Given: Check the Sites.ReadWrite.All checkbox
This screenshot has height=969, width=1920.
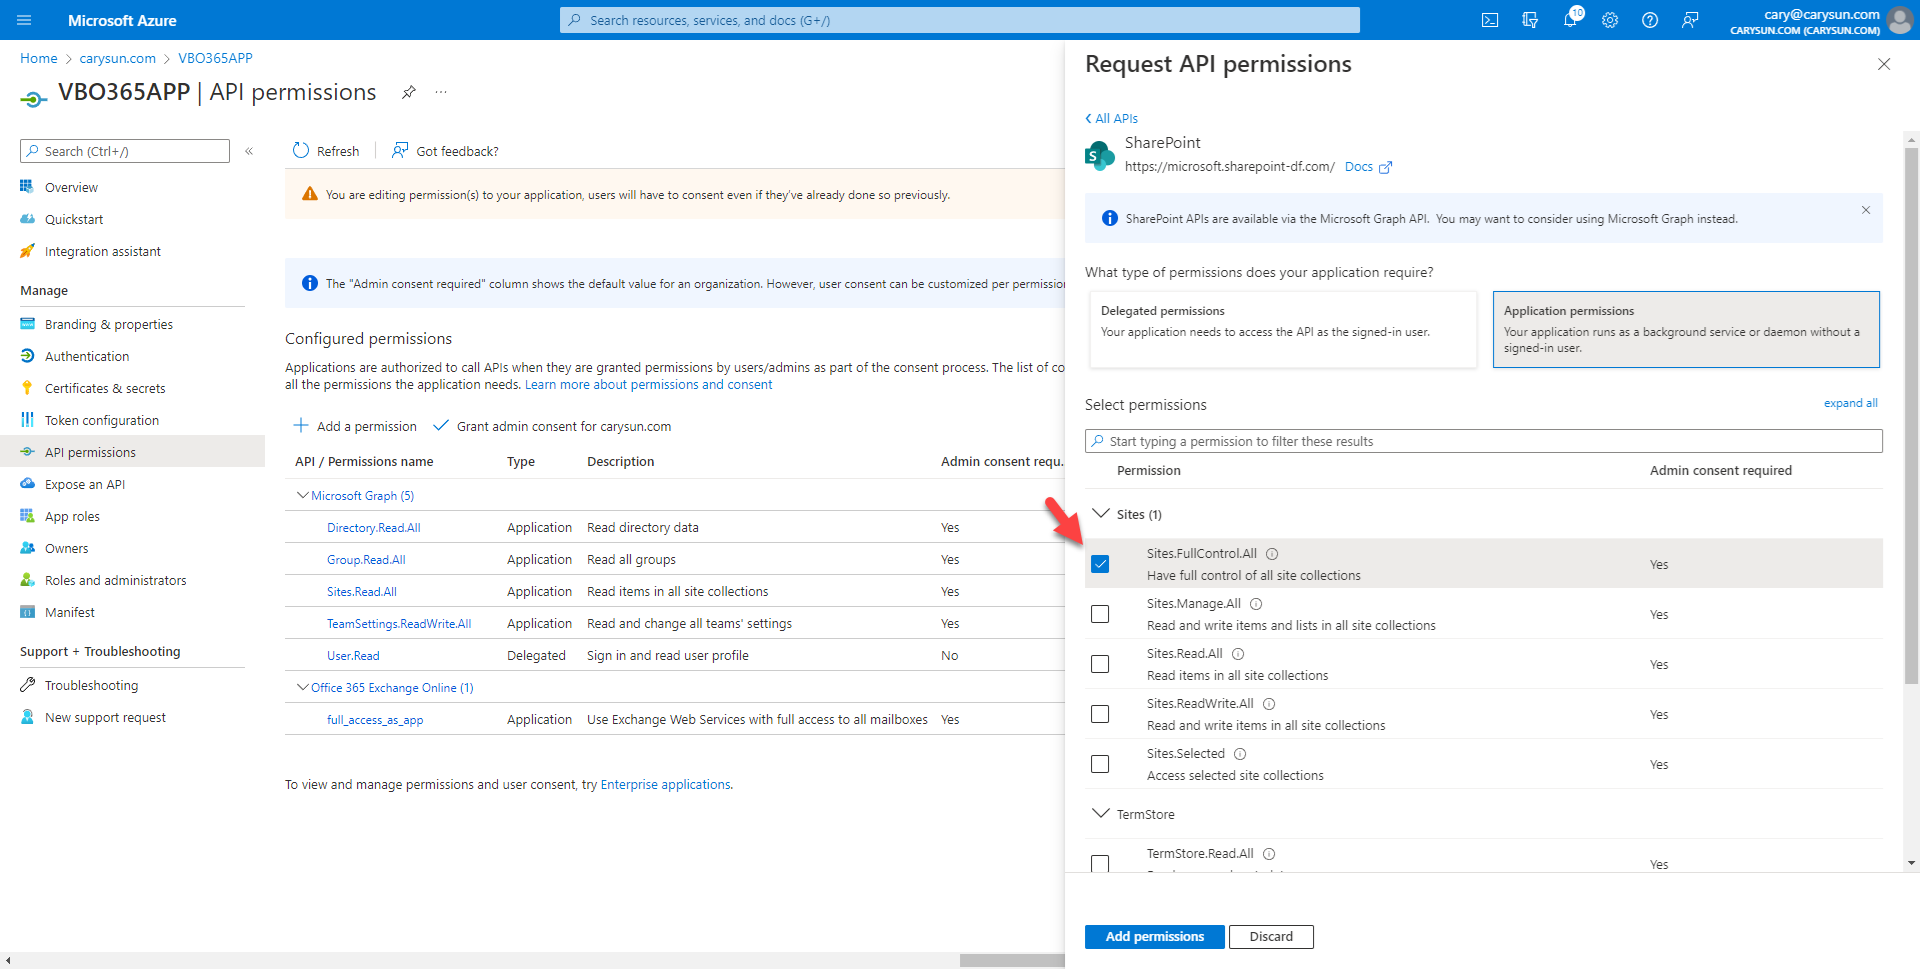Looking at the screenshot, I should tap(1100, 714).
